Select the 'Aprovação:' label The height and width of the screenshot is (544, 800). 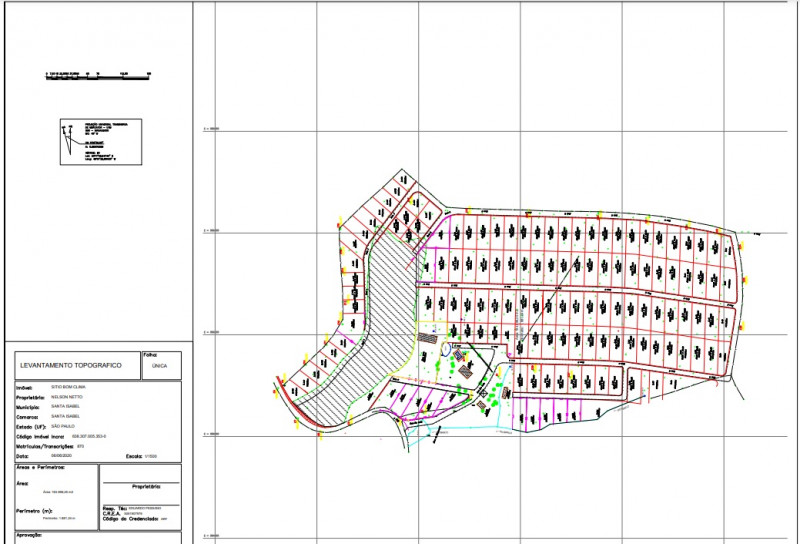29,535
